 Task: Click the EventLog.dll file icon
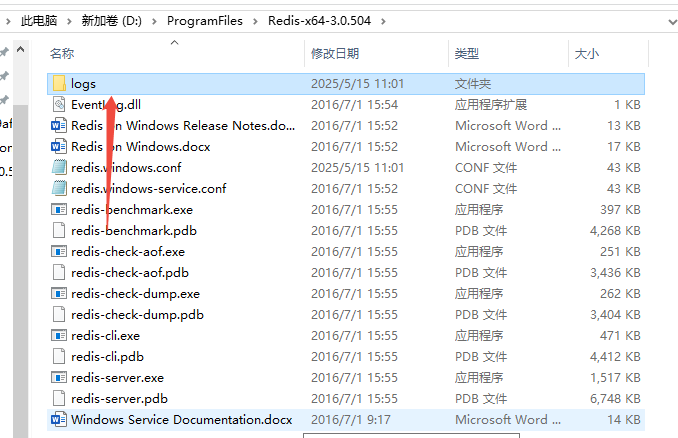[59, 104]
